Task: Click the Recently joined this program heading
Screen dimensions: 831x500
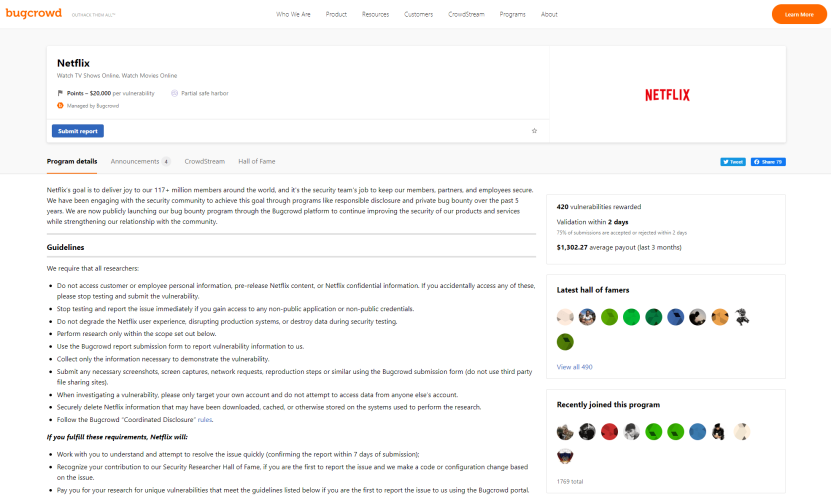Action: (608, 405)
